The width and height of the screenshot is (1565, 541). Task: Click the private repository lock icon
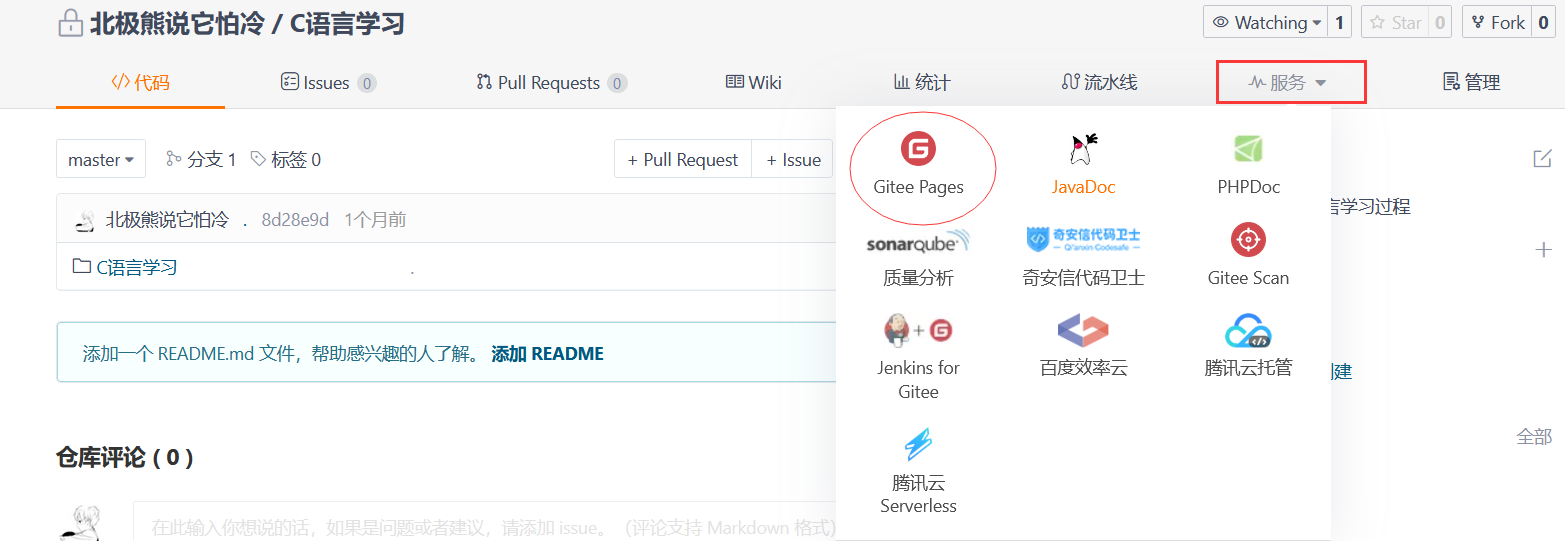point(70,23)
